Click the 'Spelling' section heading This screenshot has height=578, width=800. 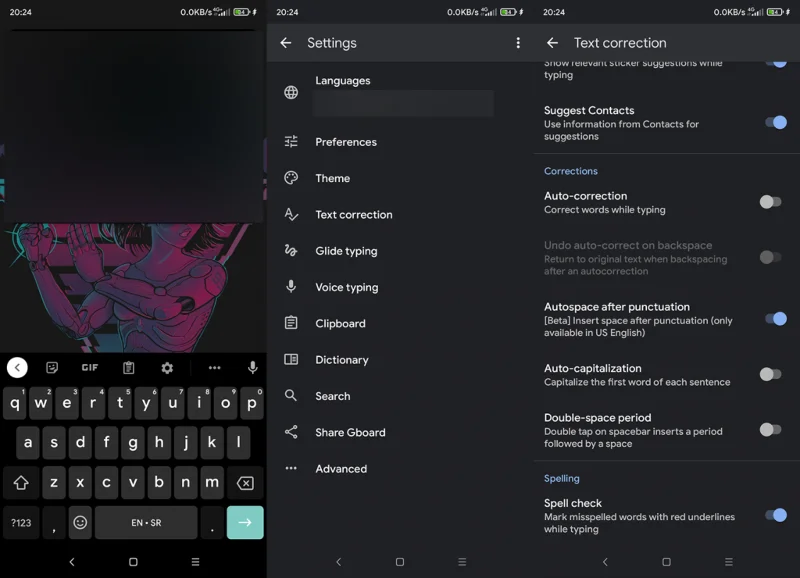pos(562,479)
